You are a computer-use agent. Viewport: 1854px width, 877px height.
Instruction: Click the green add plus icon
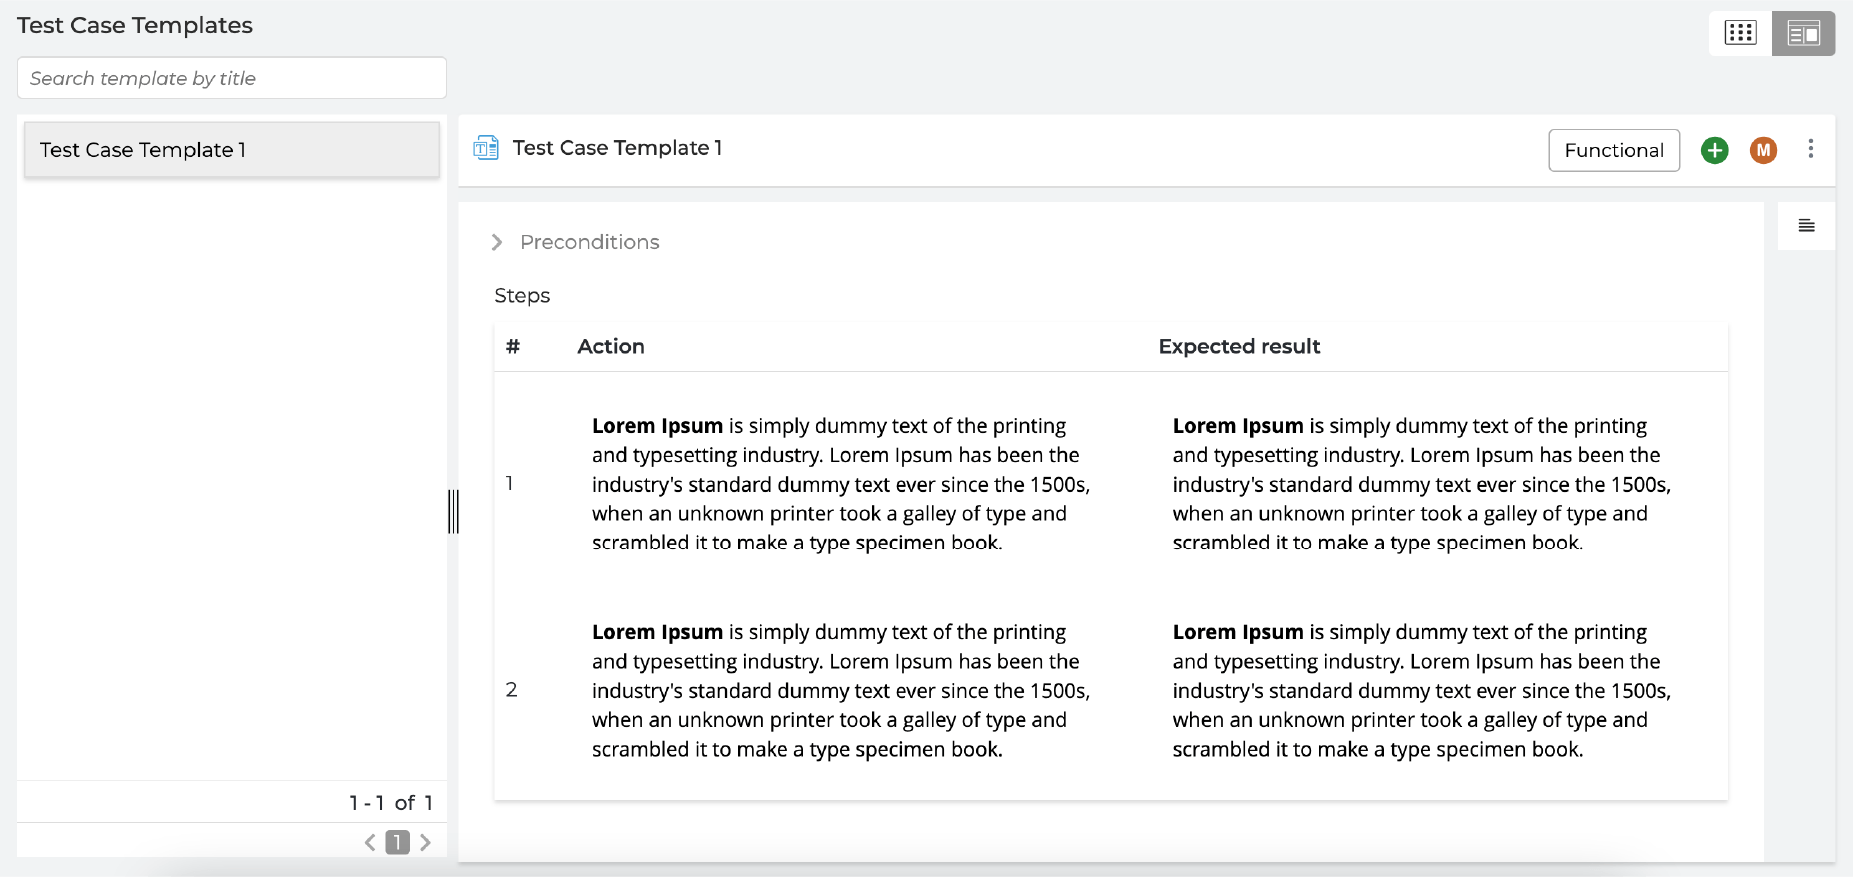pyautogui.click(x=1714, y=150)
